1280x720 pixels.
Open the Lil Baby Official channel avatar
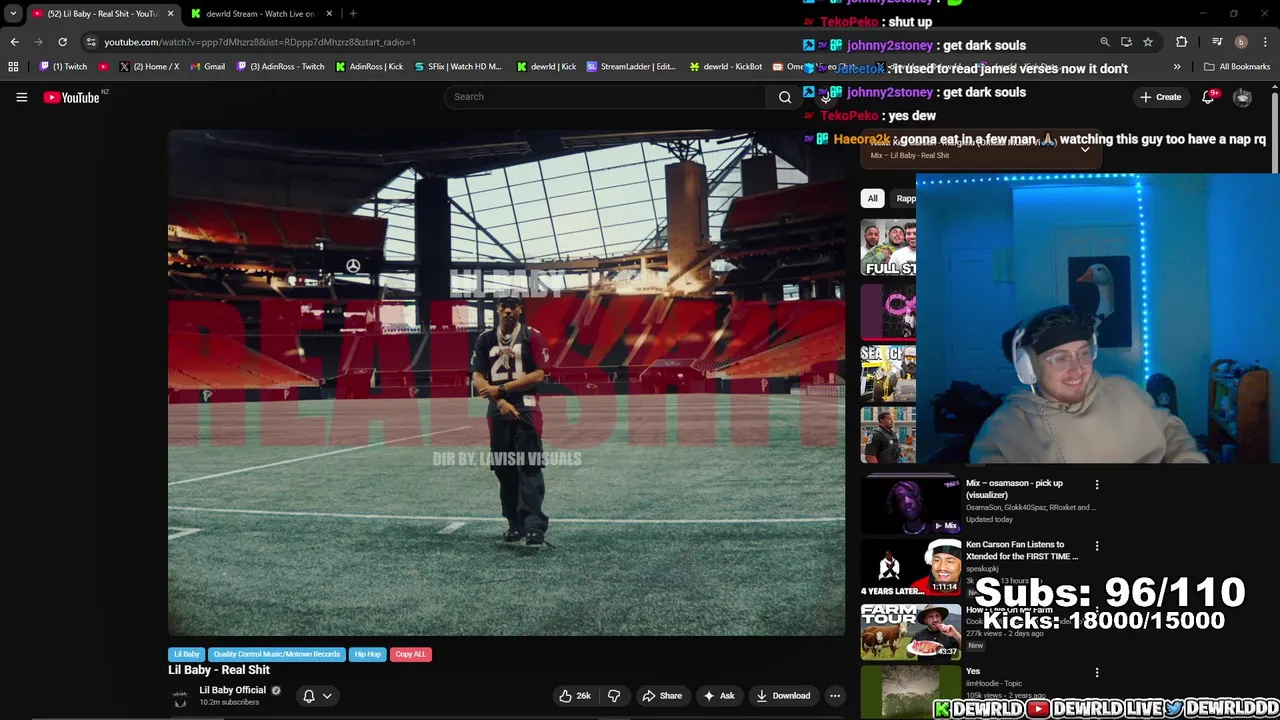(x=180, y=697)
